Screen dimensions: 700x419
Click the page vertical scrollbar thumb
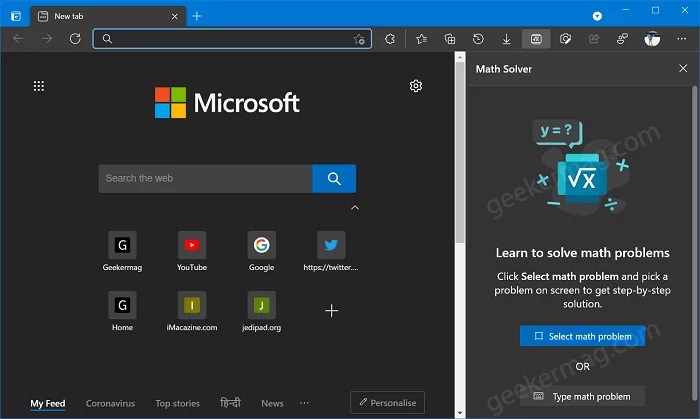coord(460,152)
